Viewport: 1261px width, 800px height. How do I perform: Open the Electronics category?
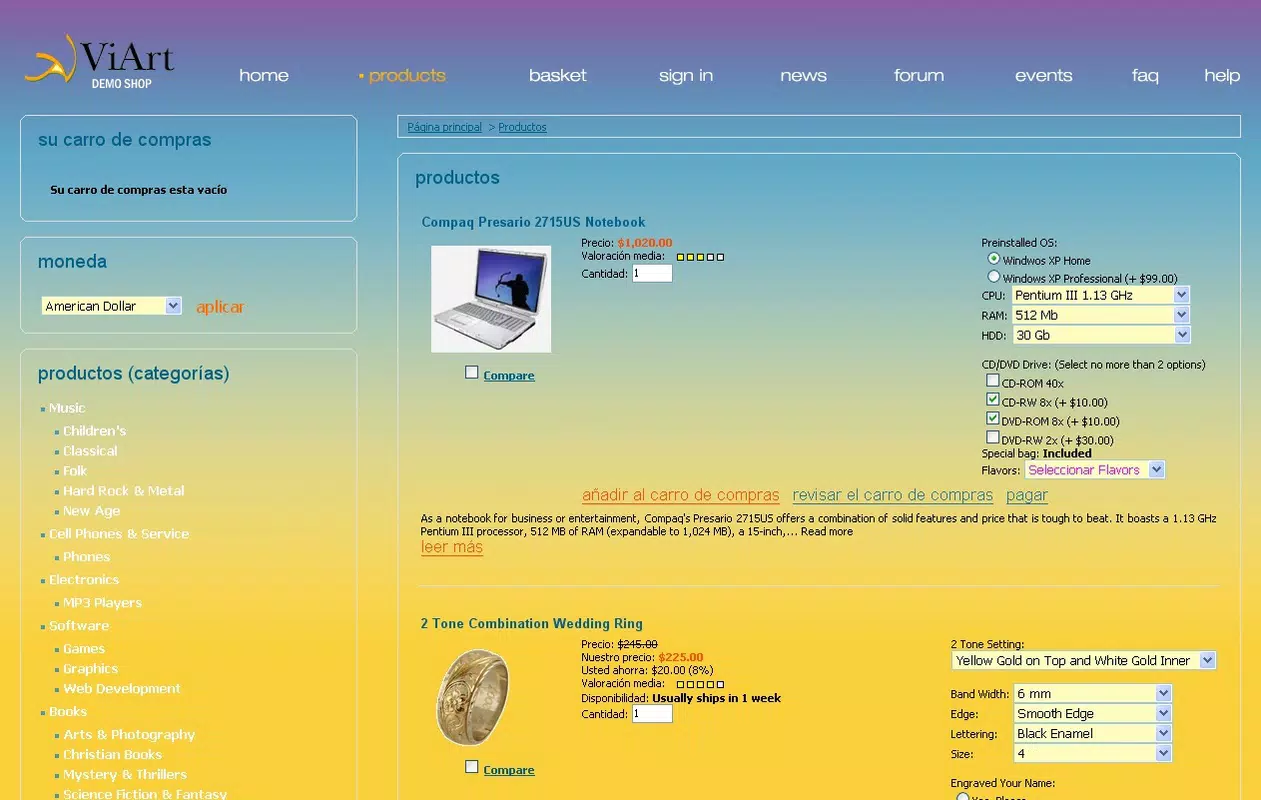coord(84,580)
